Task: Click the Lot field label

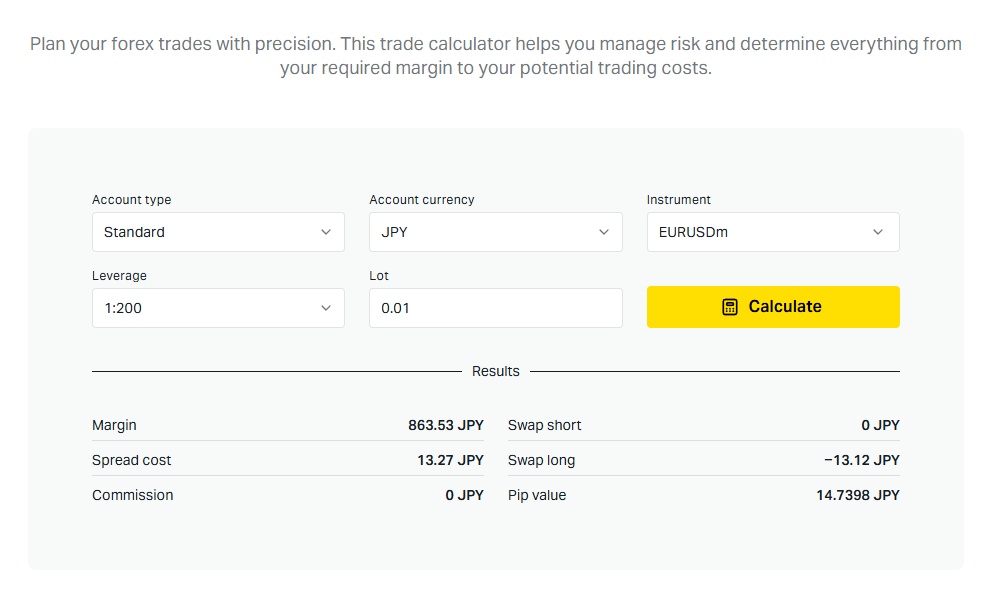Action: [379, 276]
